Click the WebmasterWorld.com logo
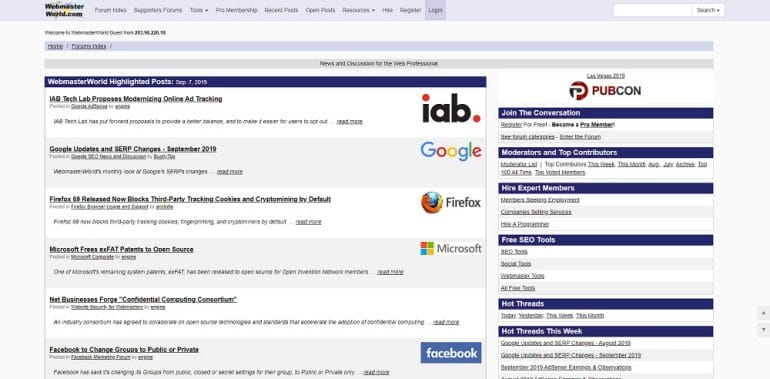Viewport: 770px width, 379px height. [64, 10]
